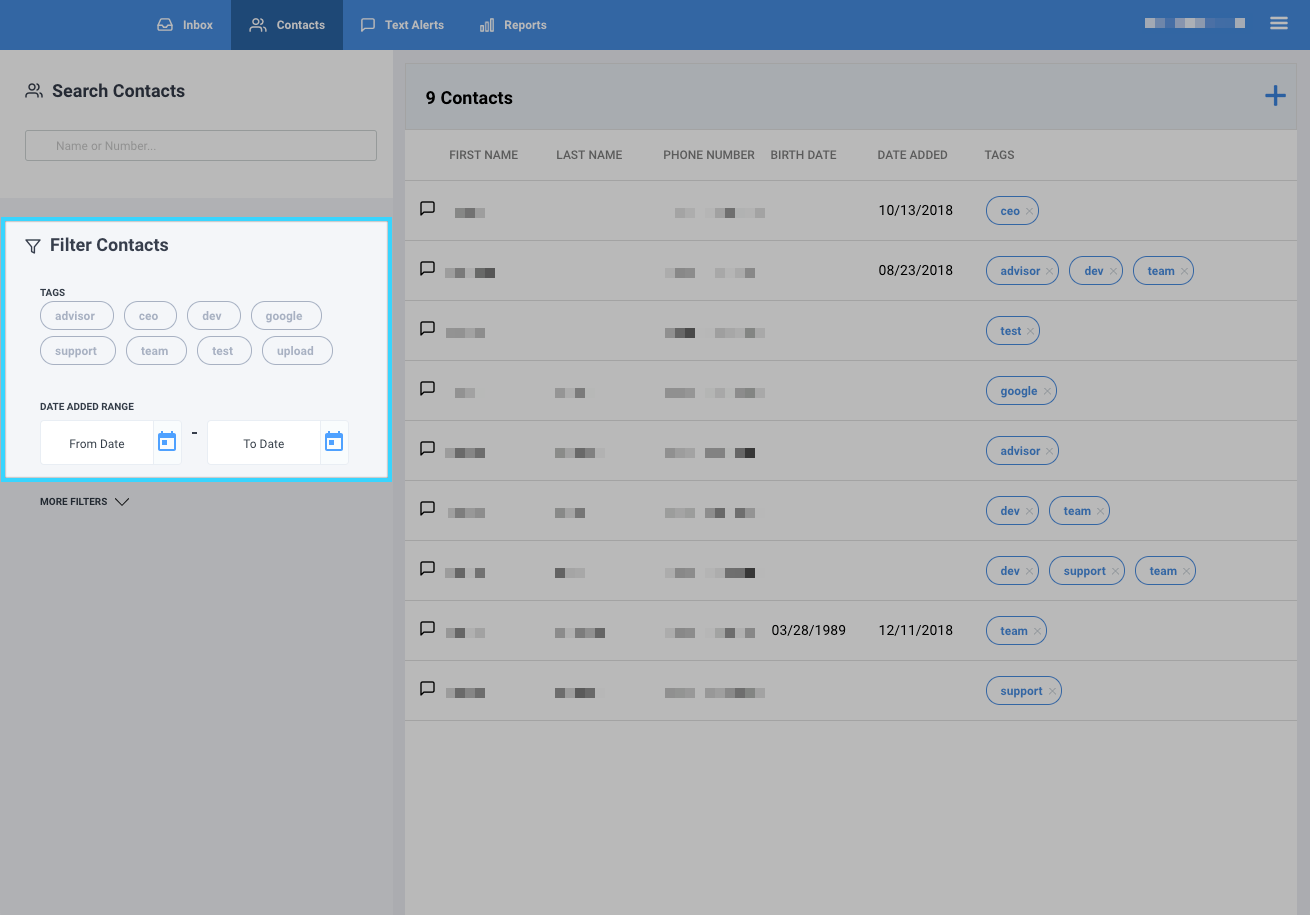
Task: Click chat icon for contact tagged only advisor
Action: click(427, 449)
